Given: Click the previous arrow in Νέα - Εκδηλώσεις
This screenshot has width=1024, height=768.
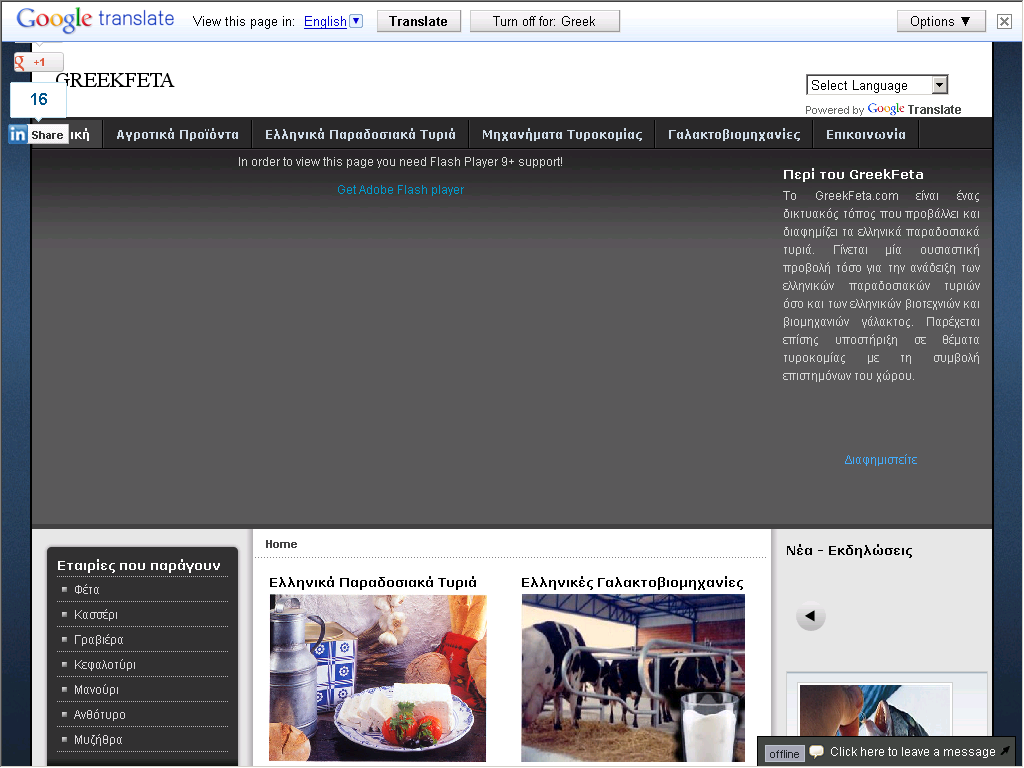Looking at the screenshot, I should point(810,616).
